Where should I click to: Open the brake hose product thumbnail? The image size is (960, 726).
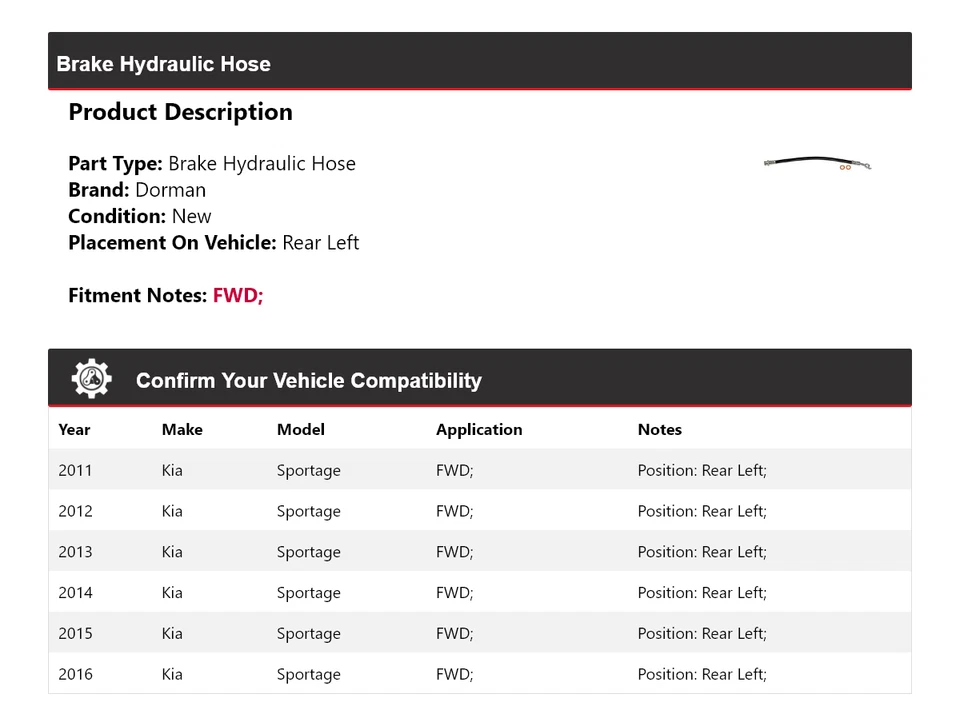817,163
